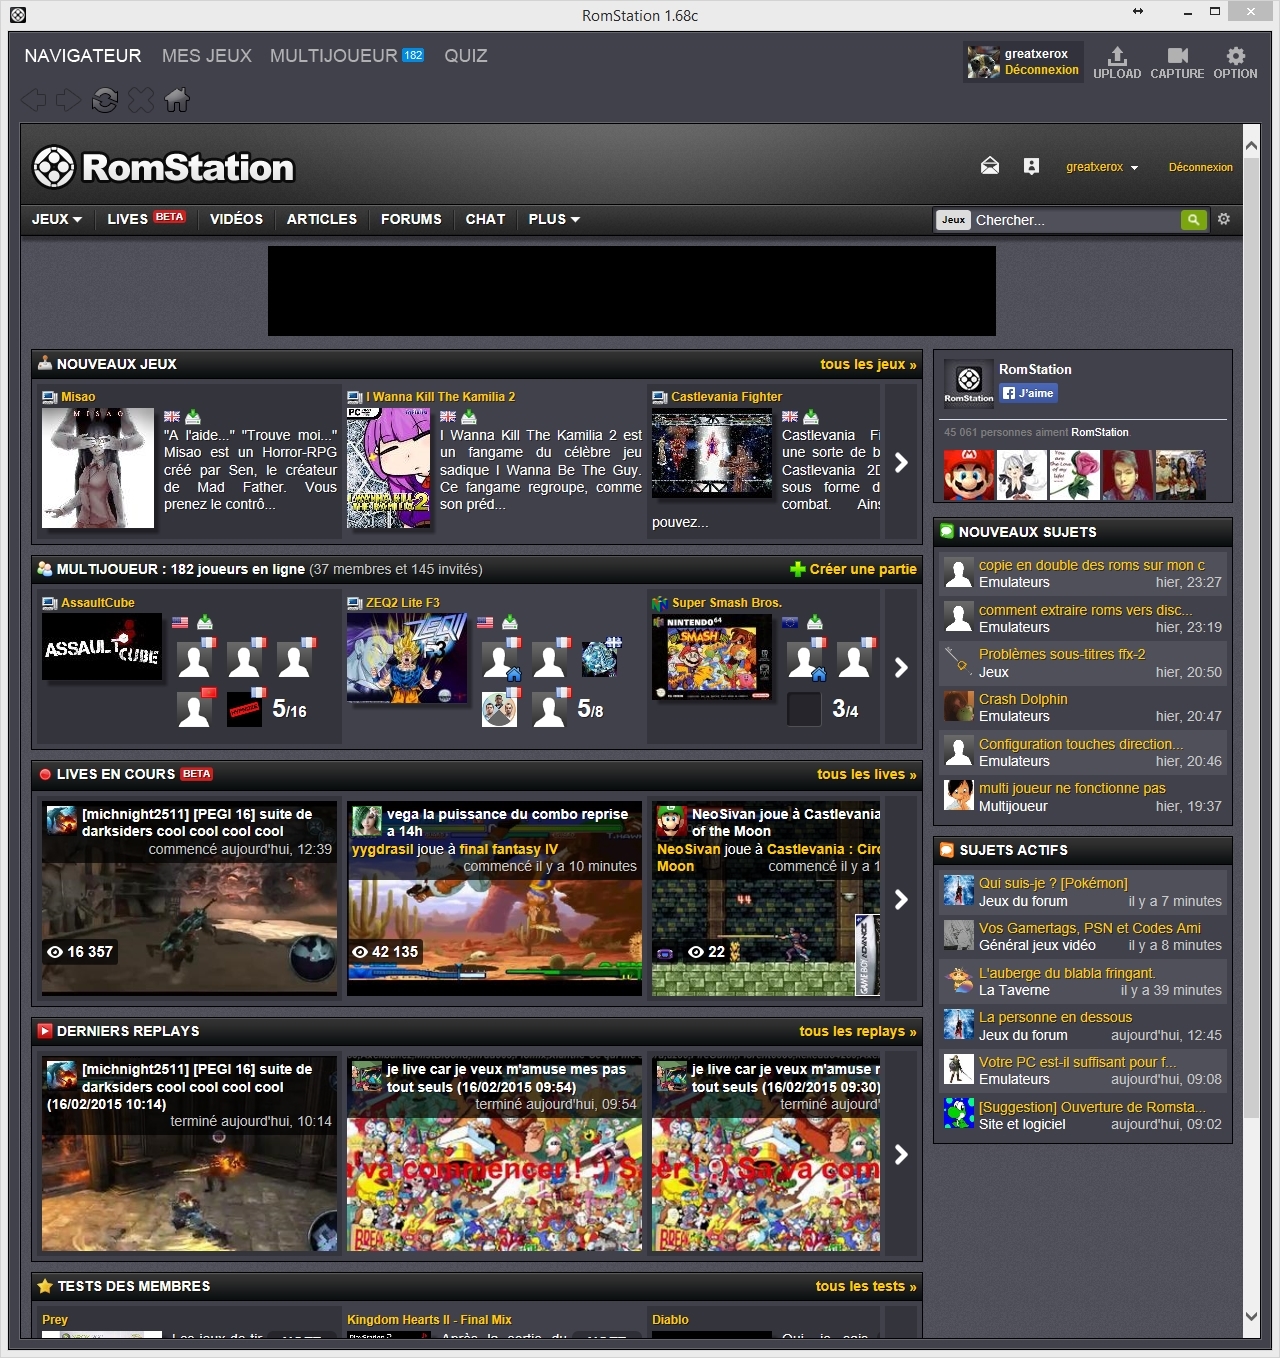Show next videos in Derniers Replays carousel
Image resolution: width=1280 pixels, height=1358 pixels.
pyautogui.click(x=902, y=1154)
